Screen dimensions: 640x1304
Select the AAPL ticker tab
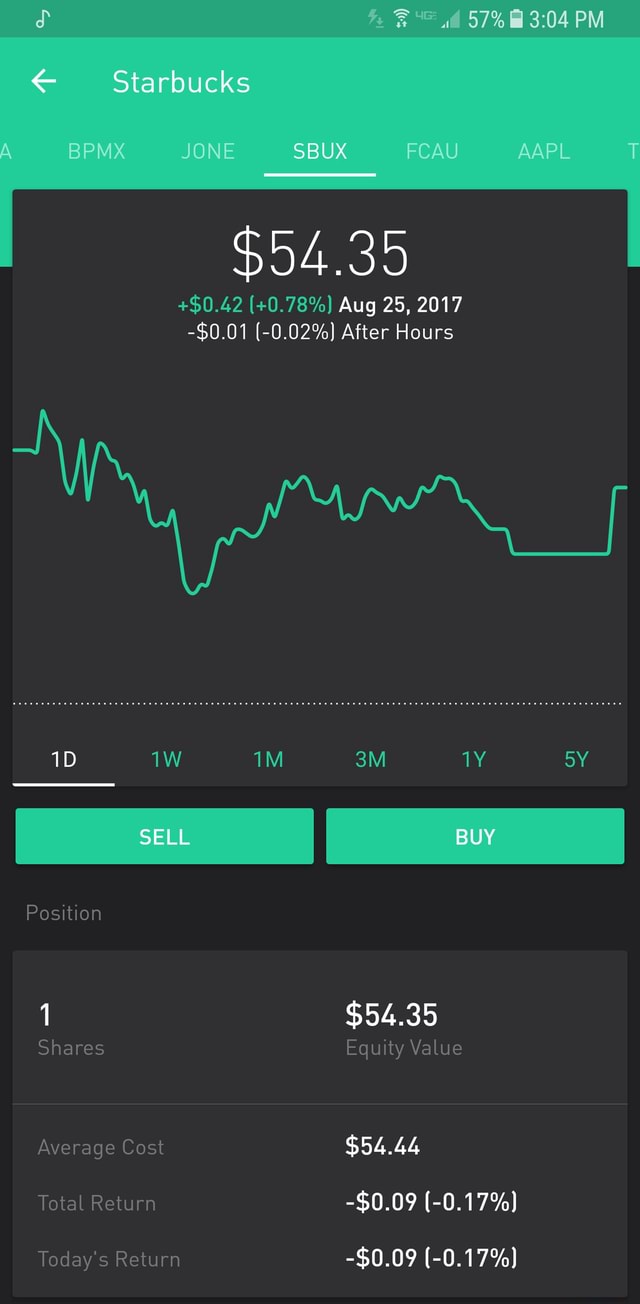(x=544, y=152)
